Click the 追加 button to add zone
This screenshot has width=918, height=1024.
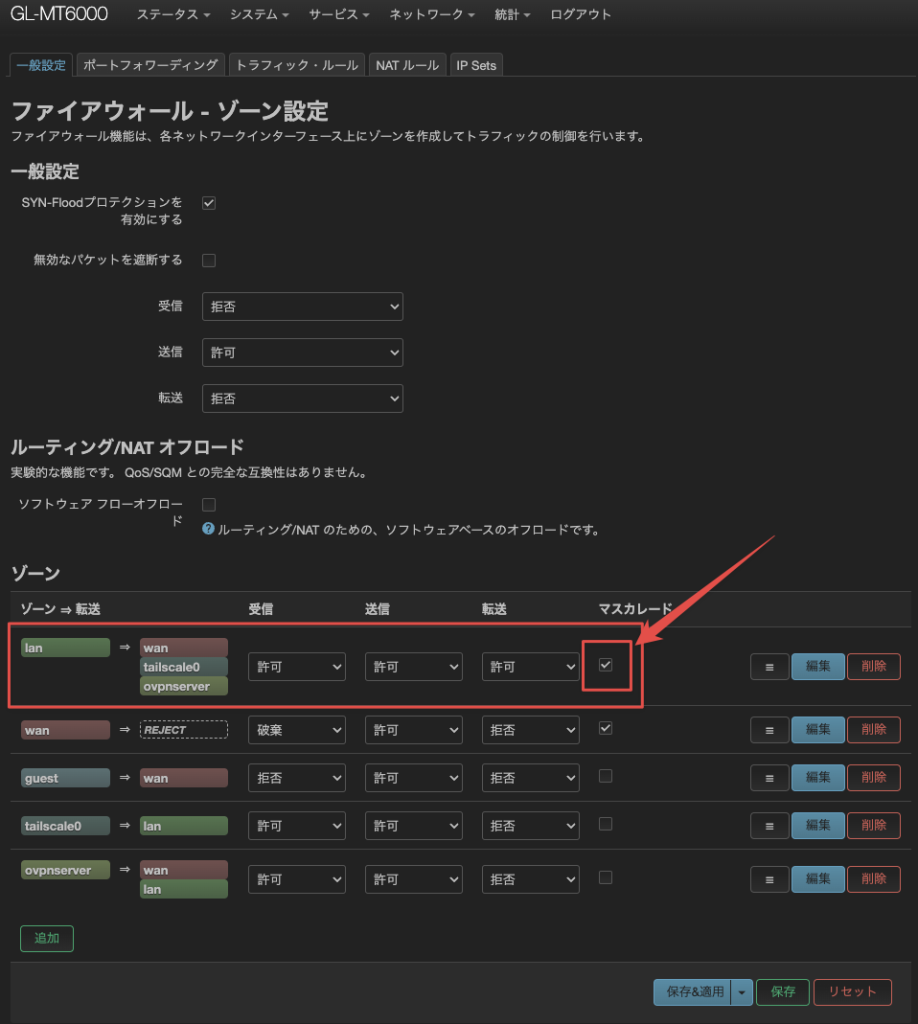pyautogui.click(x=46, y=939)
